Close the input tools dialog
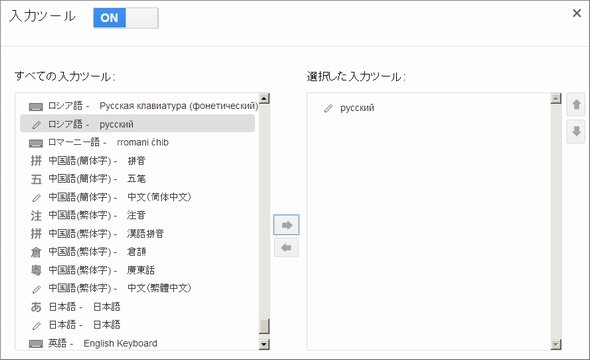The width and height of the screenshot is (590, 360). pyautogui.click(x=576, y=13)
